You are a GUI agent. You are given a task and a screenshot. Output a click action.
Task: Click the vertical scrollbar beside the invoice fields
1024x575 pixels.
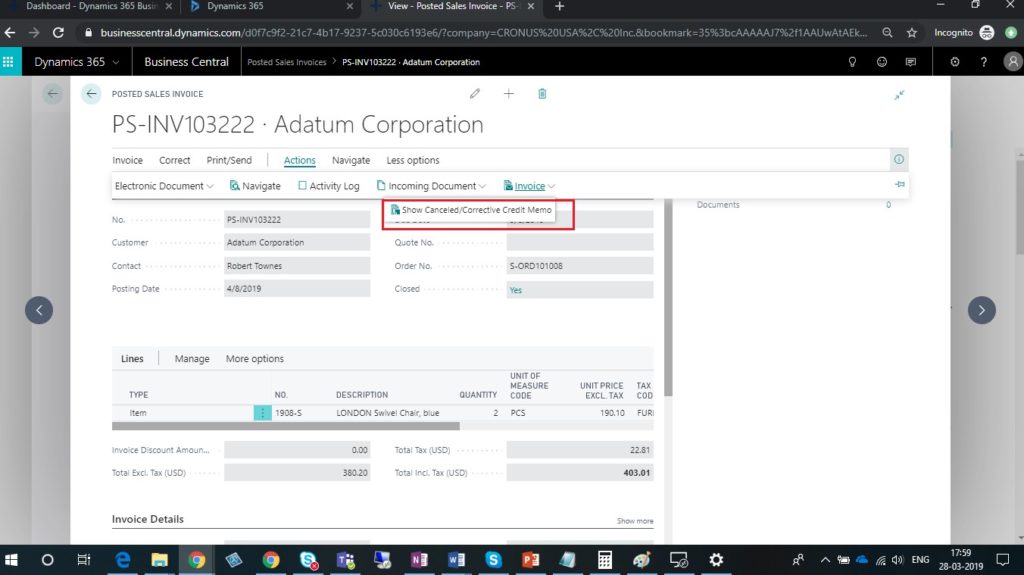tap(668, 297)
